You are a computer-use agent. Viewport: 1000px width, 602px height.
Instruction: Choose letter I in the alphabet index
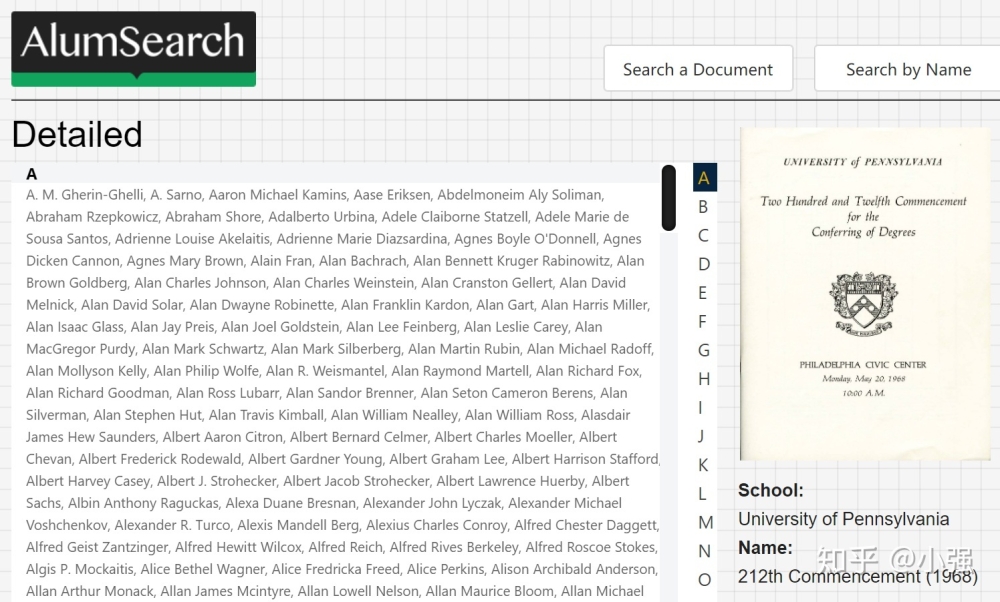point(700,407)
